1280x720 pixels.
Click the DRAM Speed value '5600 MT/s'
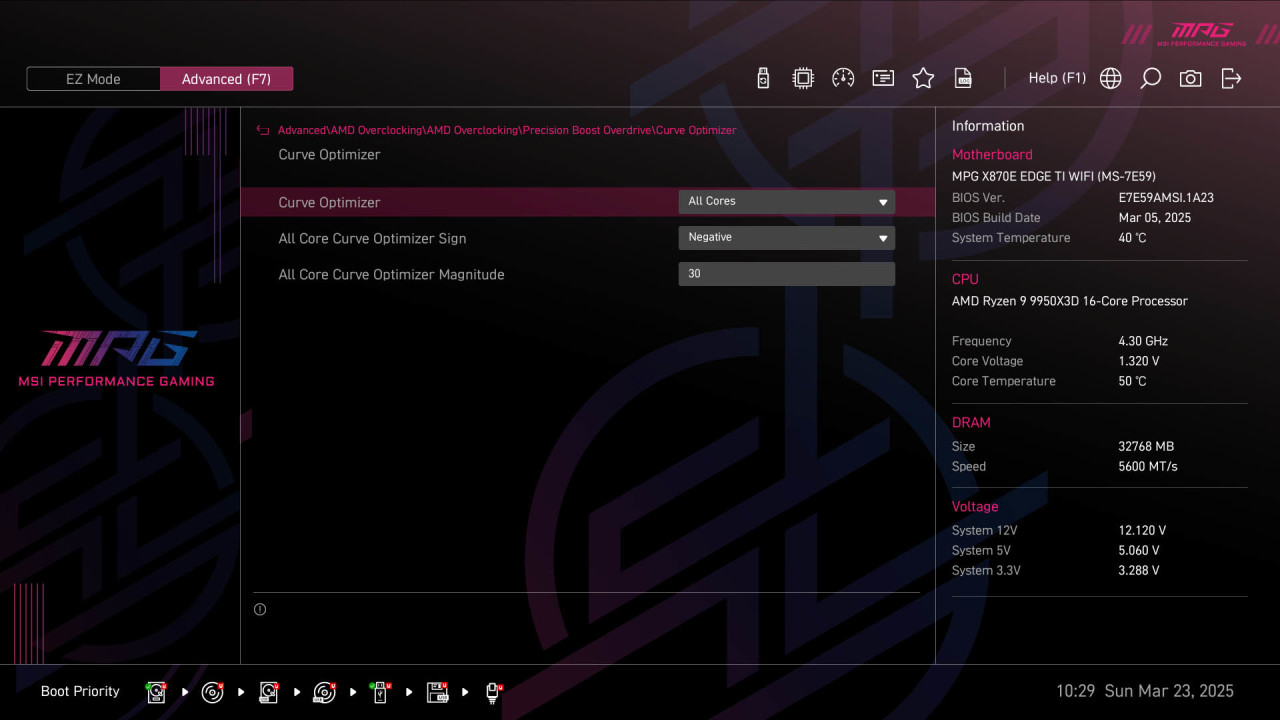tap(1148, 467)
